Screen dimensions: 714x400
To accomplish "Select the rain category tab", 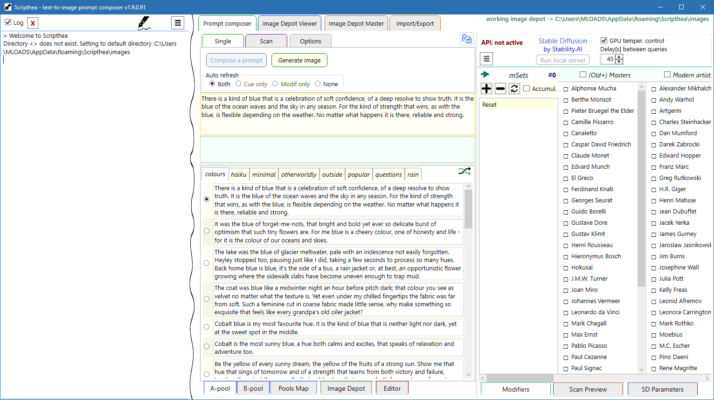I will [413, 174].
